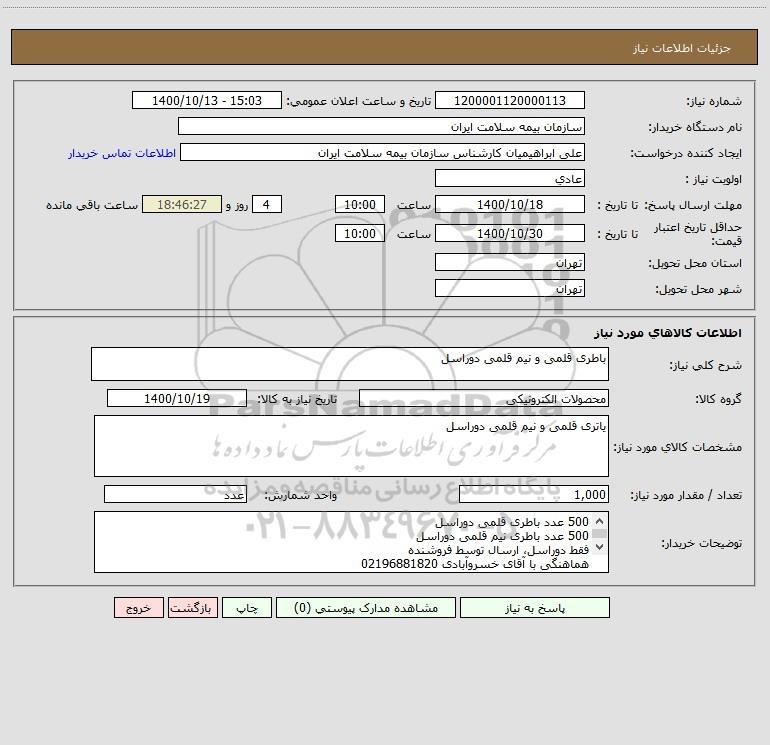Click request creator field 'علی ابراهیمیان'
The height and width of the screenshot is (745, 770).
tap(382, 152)
